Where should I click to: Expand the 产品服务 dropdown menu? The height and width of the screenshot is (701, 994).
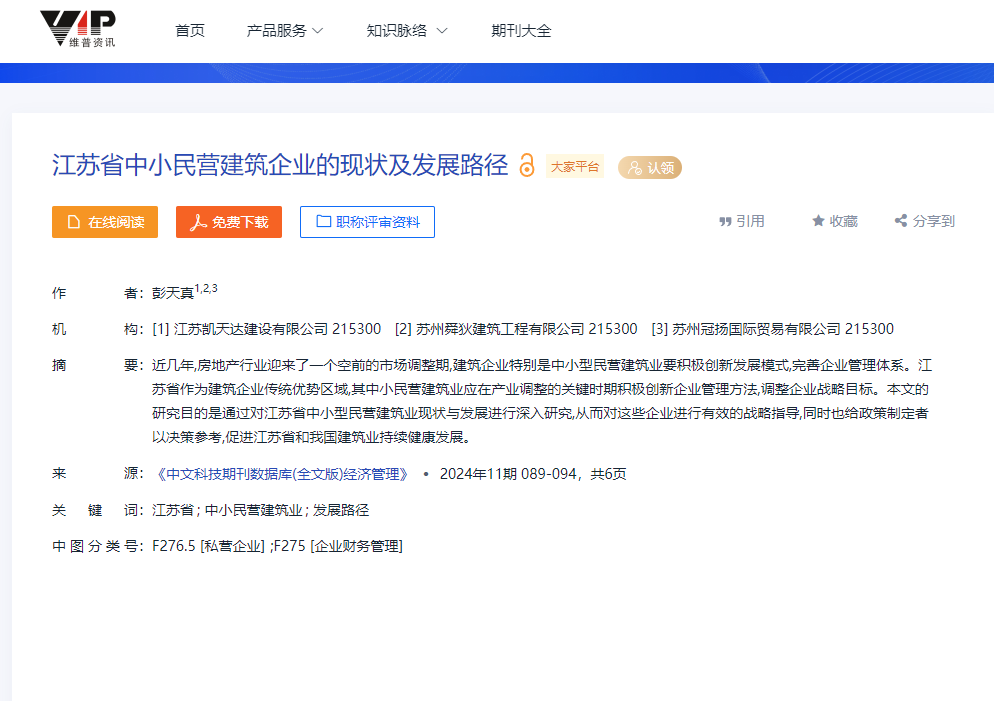click(x=285, y=31)
